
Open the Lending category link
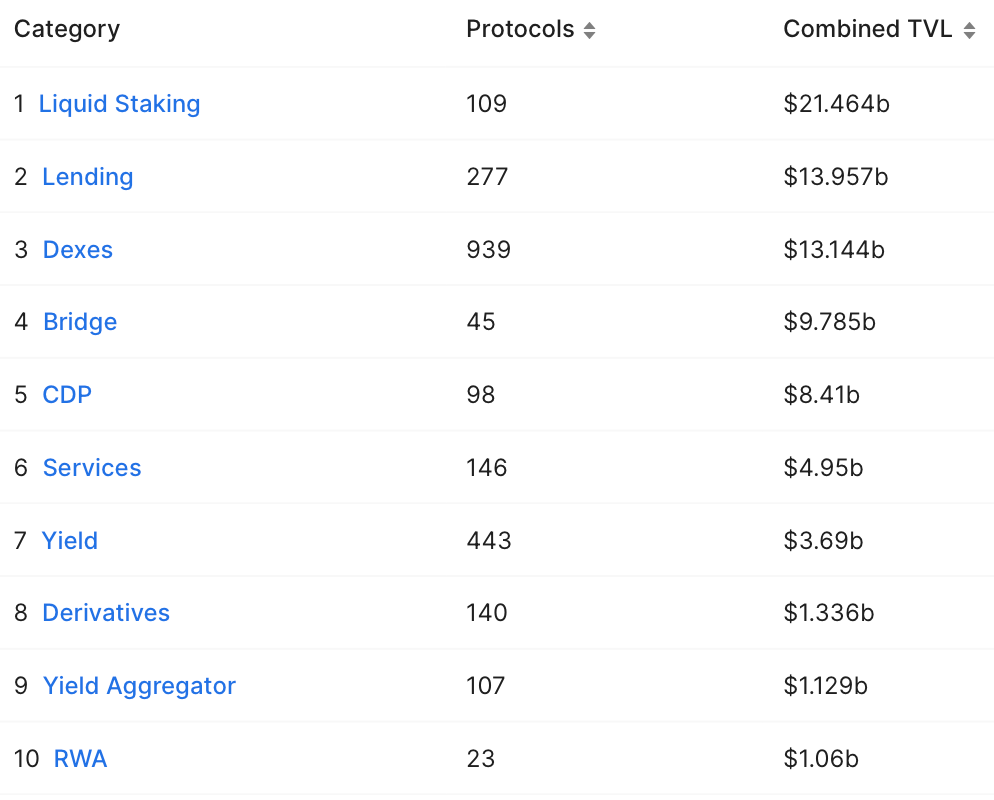[87, 177]
